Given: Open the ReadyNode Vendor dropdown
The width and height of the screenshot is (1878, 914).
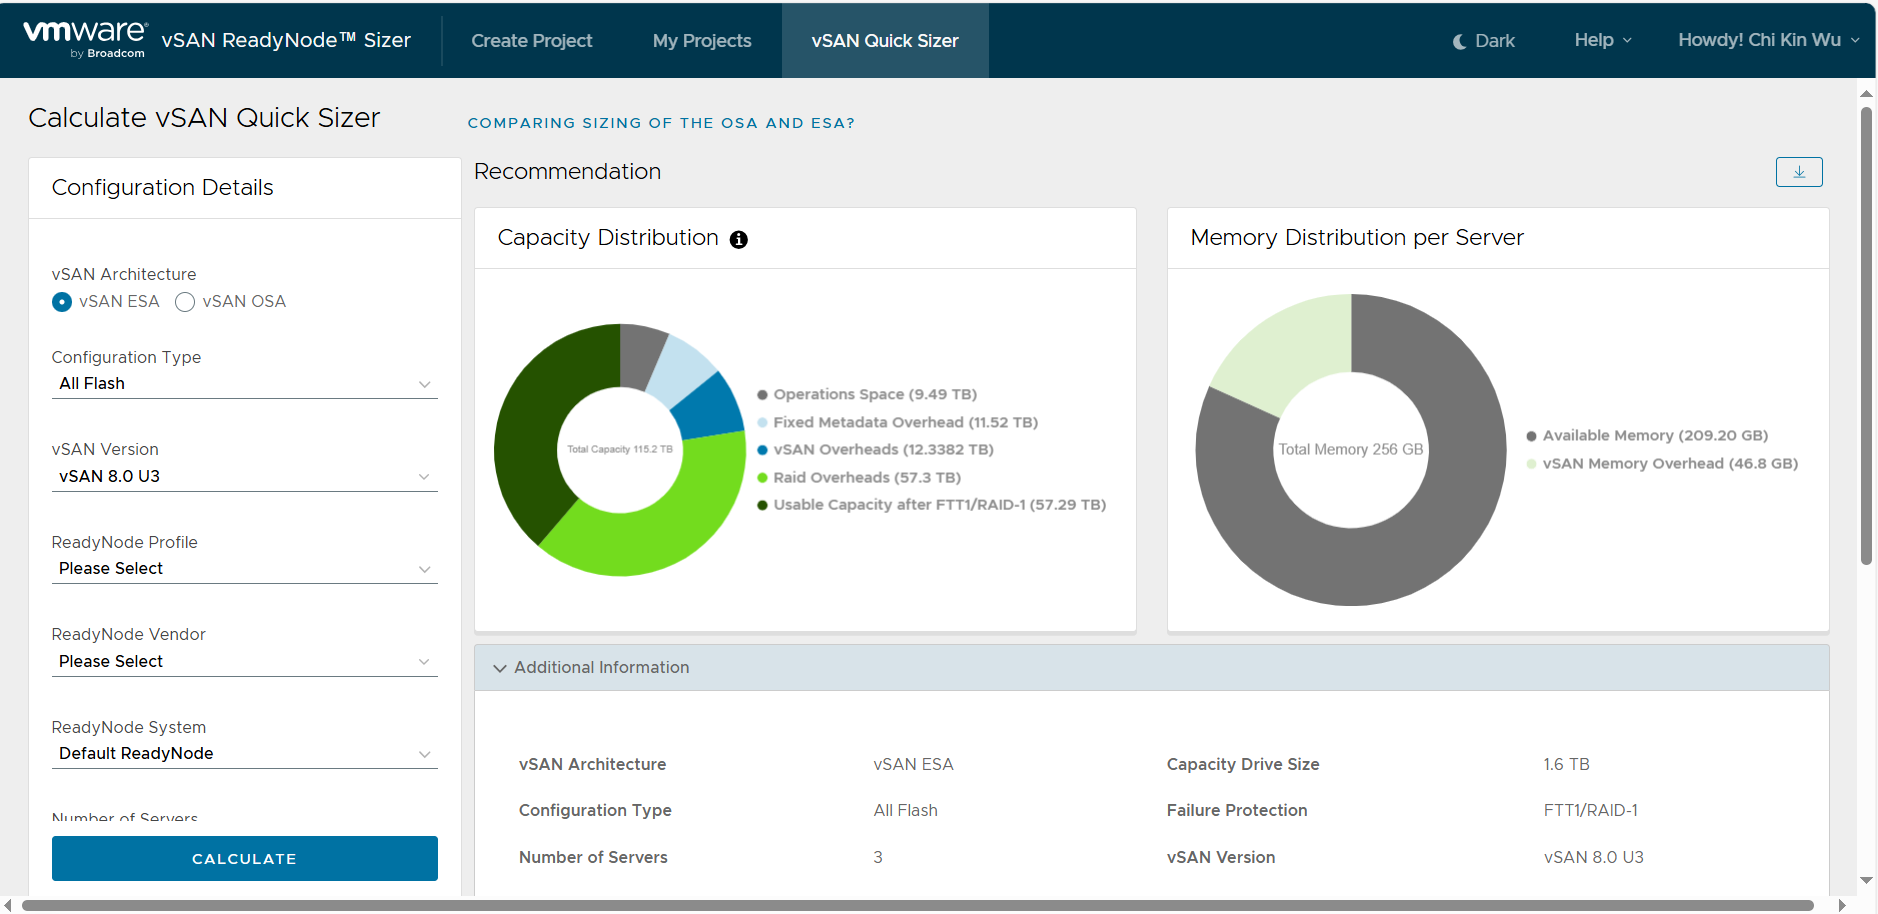Looking at the screenshot, I should [x=244, y=662].
